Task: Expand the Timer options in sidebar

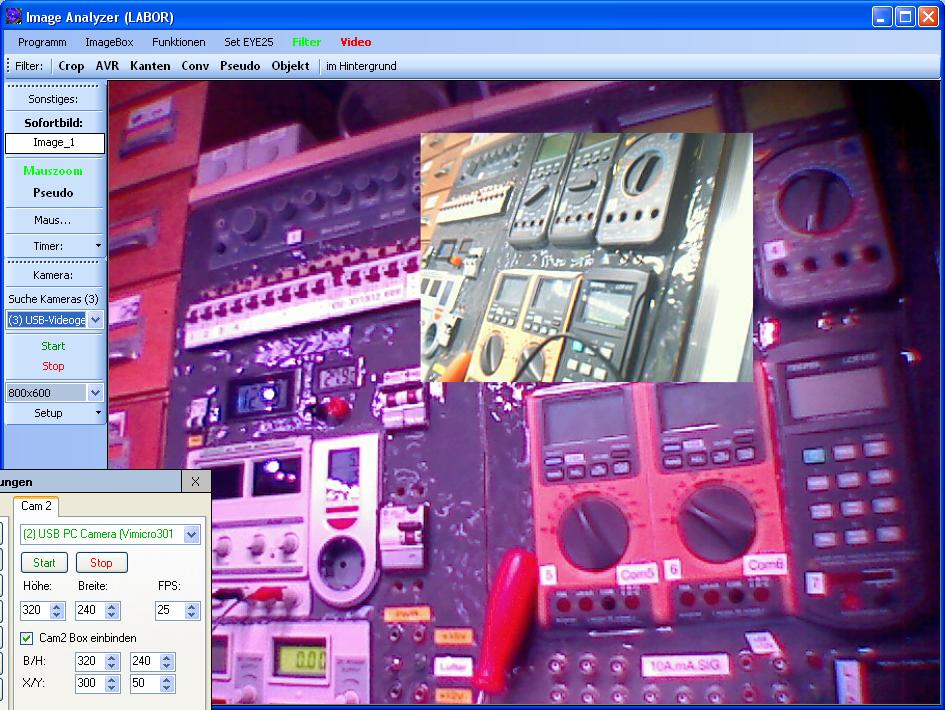Action: click(x=97, y=246)
